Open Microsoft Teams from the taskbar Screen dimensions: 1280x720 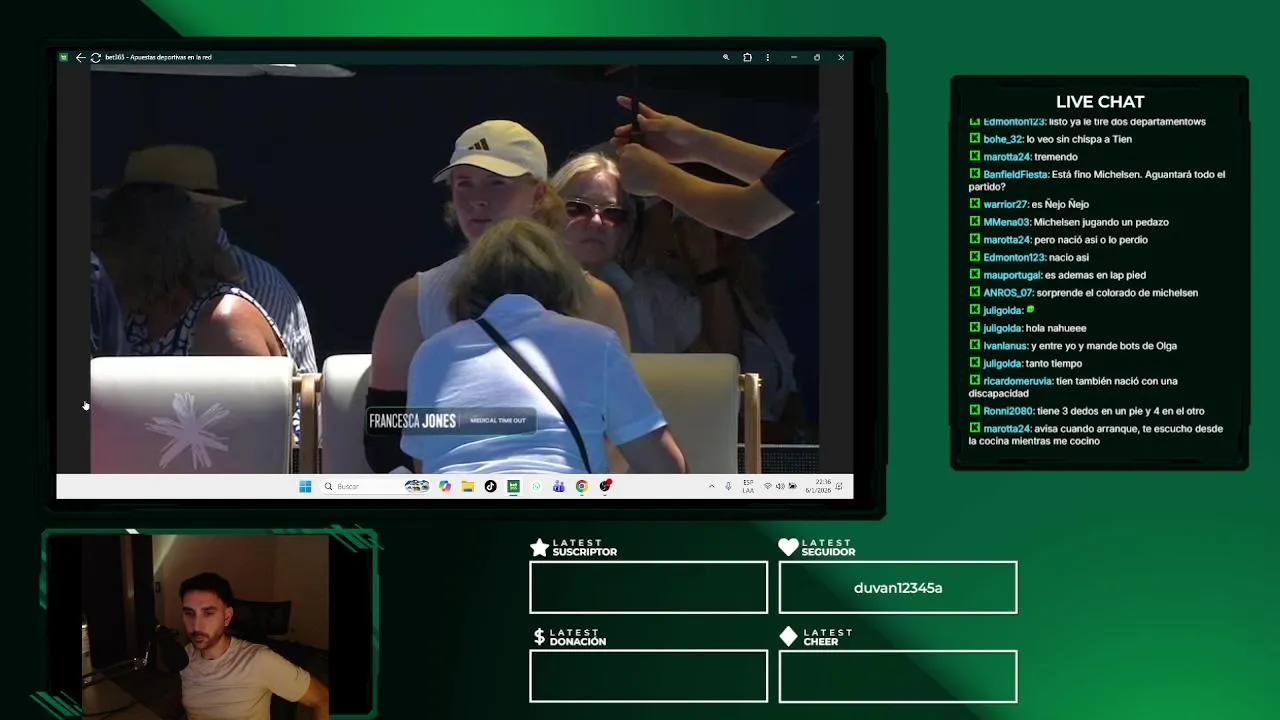tap(559, 486)
